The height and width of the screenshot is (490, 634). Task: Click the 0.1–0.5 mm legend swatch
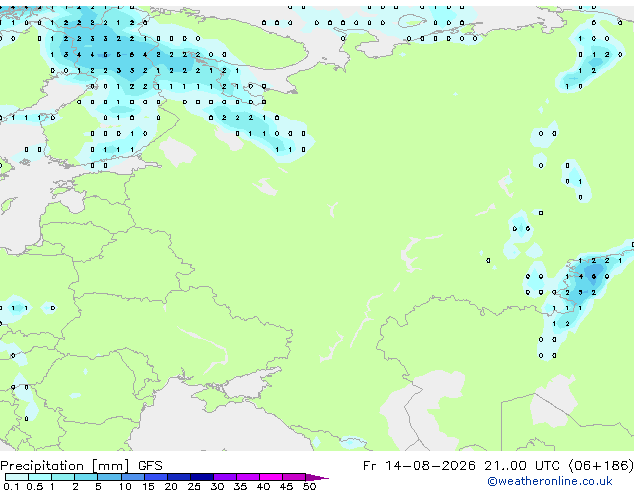point(17,477)
